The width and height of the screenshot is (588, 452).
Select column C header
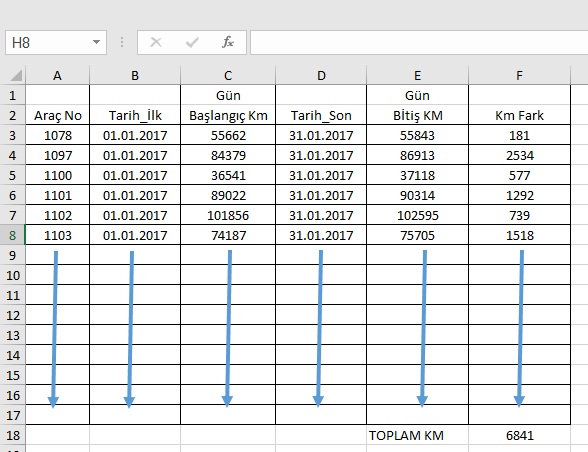pos(228,75)
